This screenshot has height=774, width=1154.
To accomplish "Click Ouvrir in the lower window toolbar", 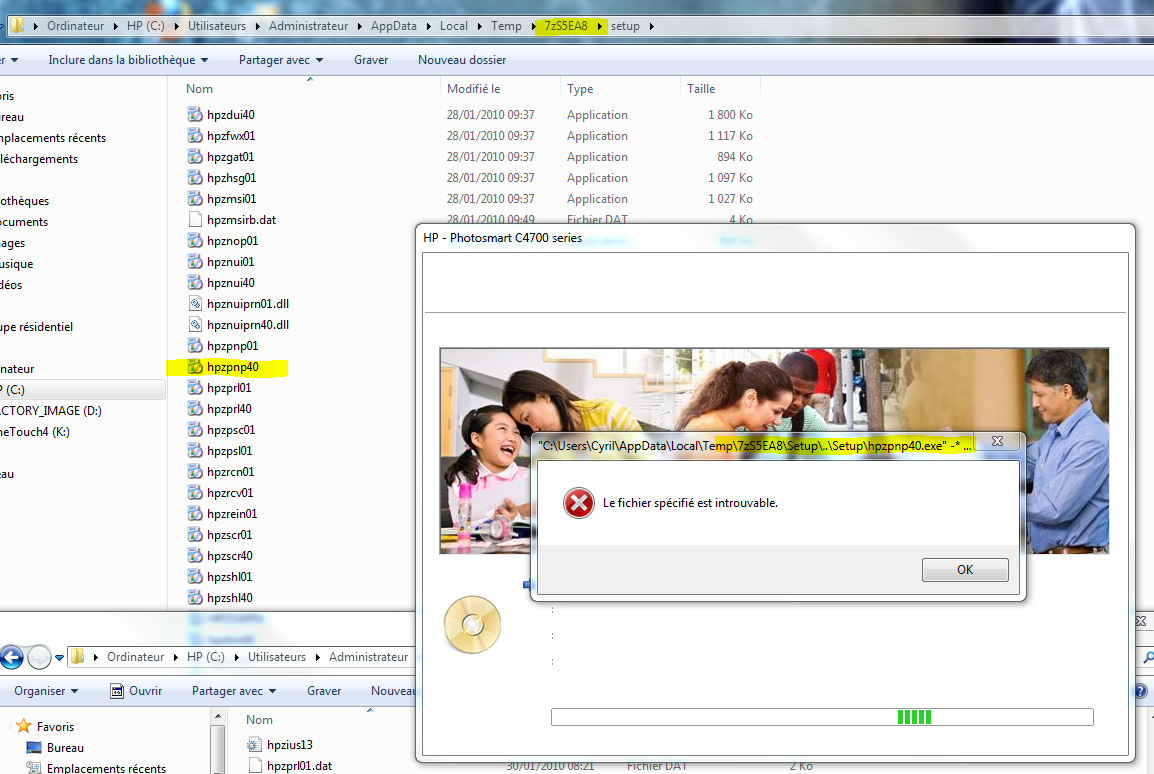I will pyautogui.click(x=136, y=691).
